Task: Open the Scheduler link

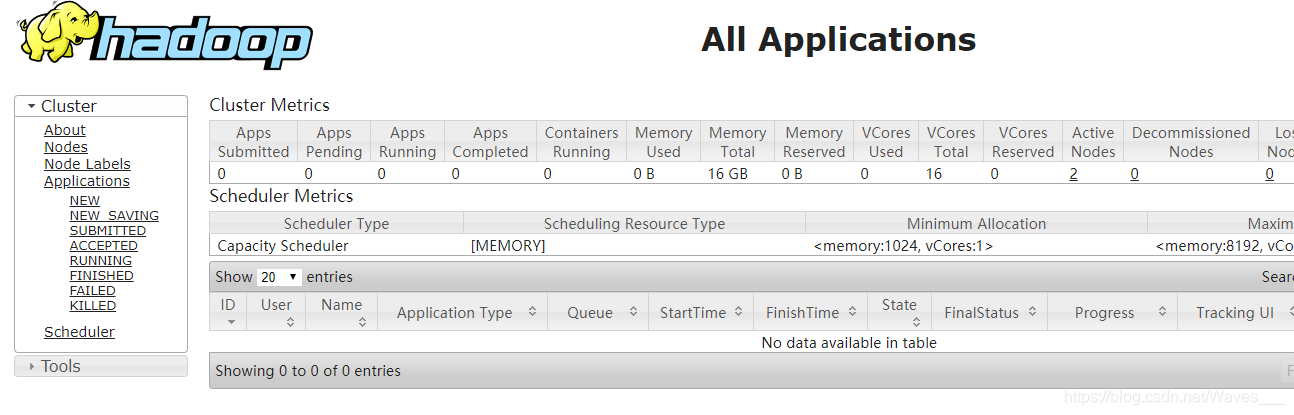Action: coord(79,332)
